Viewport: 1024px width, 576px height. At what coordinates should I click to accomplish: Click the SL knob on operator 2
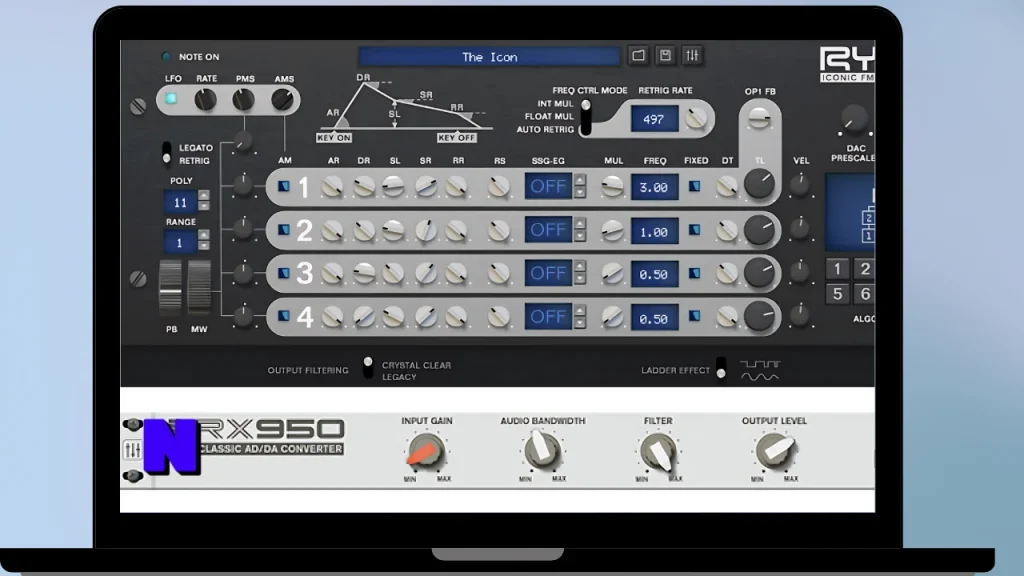click(393, 230)
